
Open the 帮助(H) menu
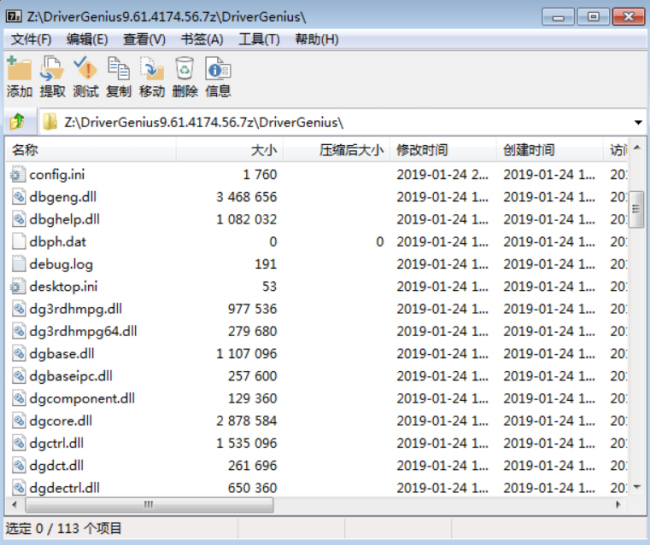pyautogui.click(x=316, y=39)
